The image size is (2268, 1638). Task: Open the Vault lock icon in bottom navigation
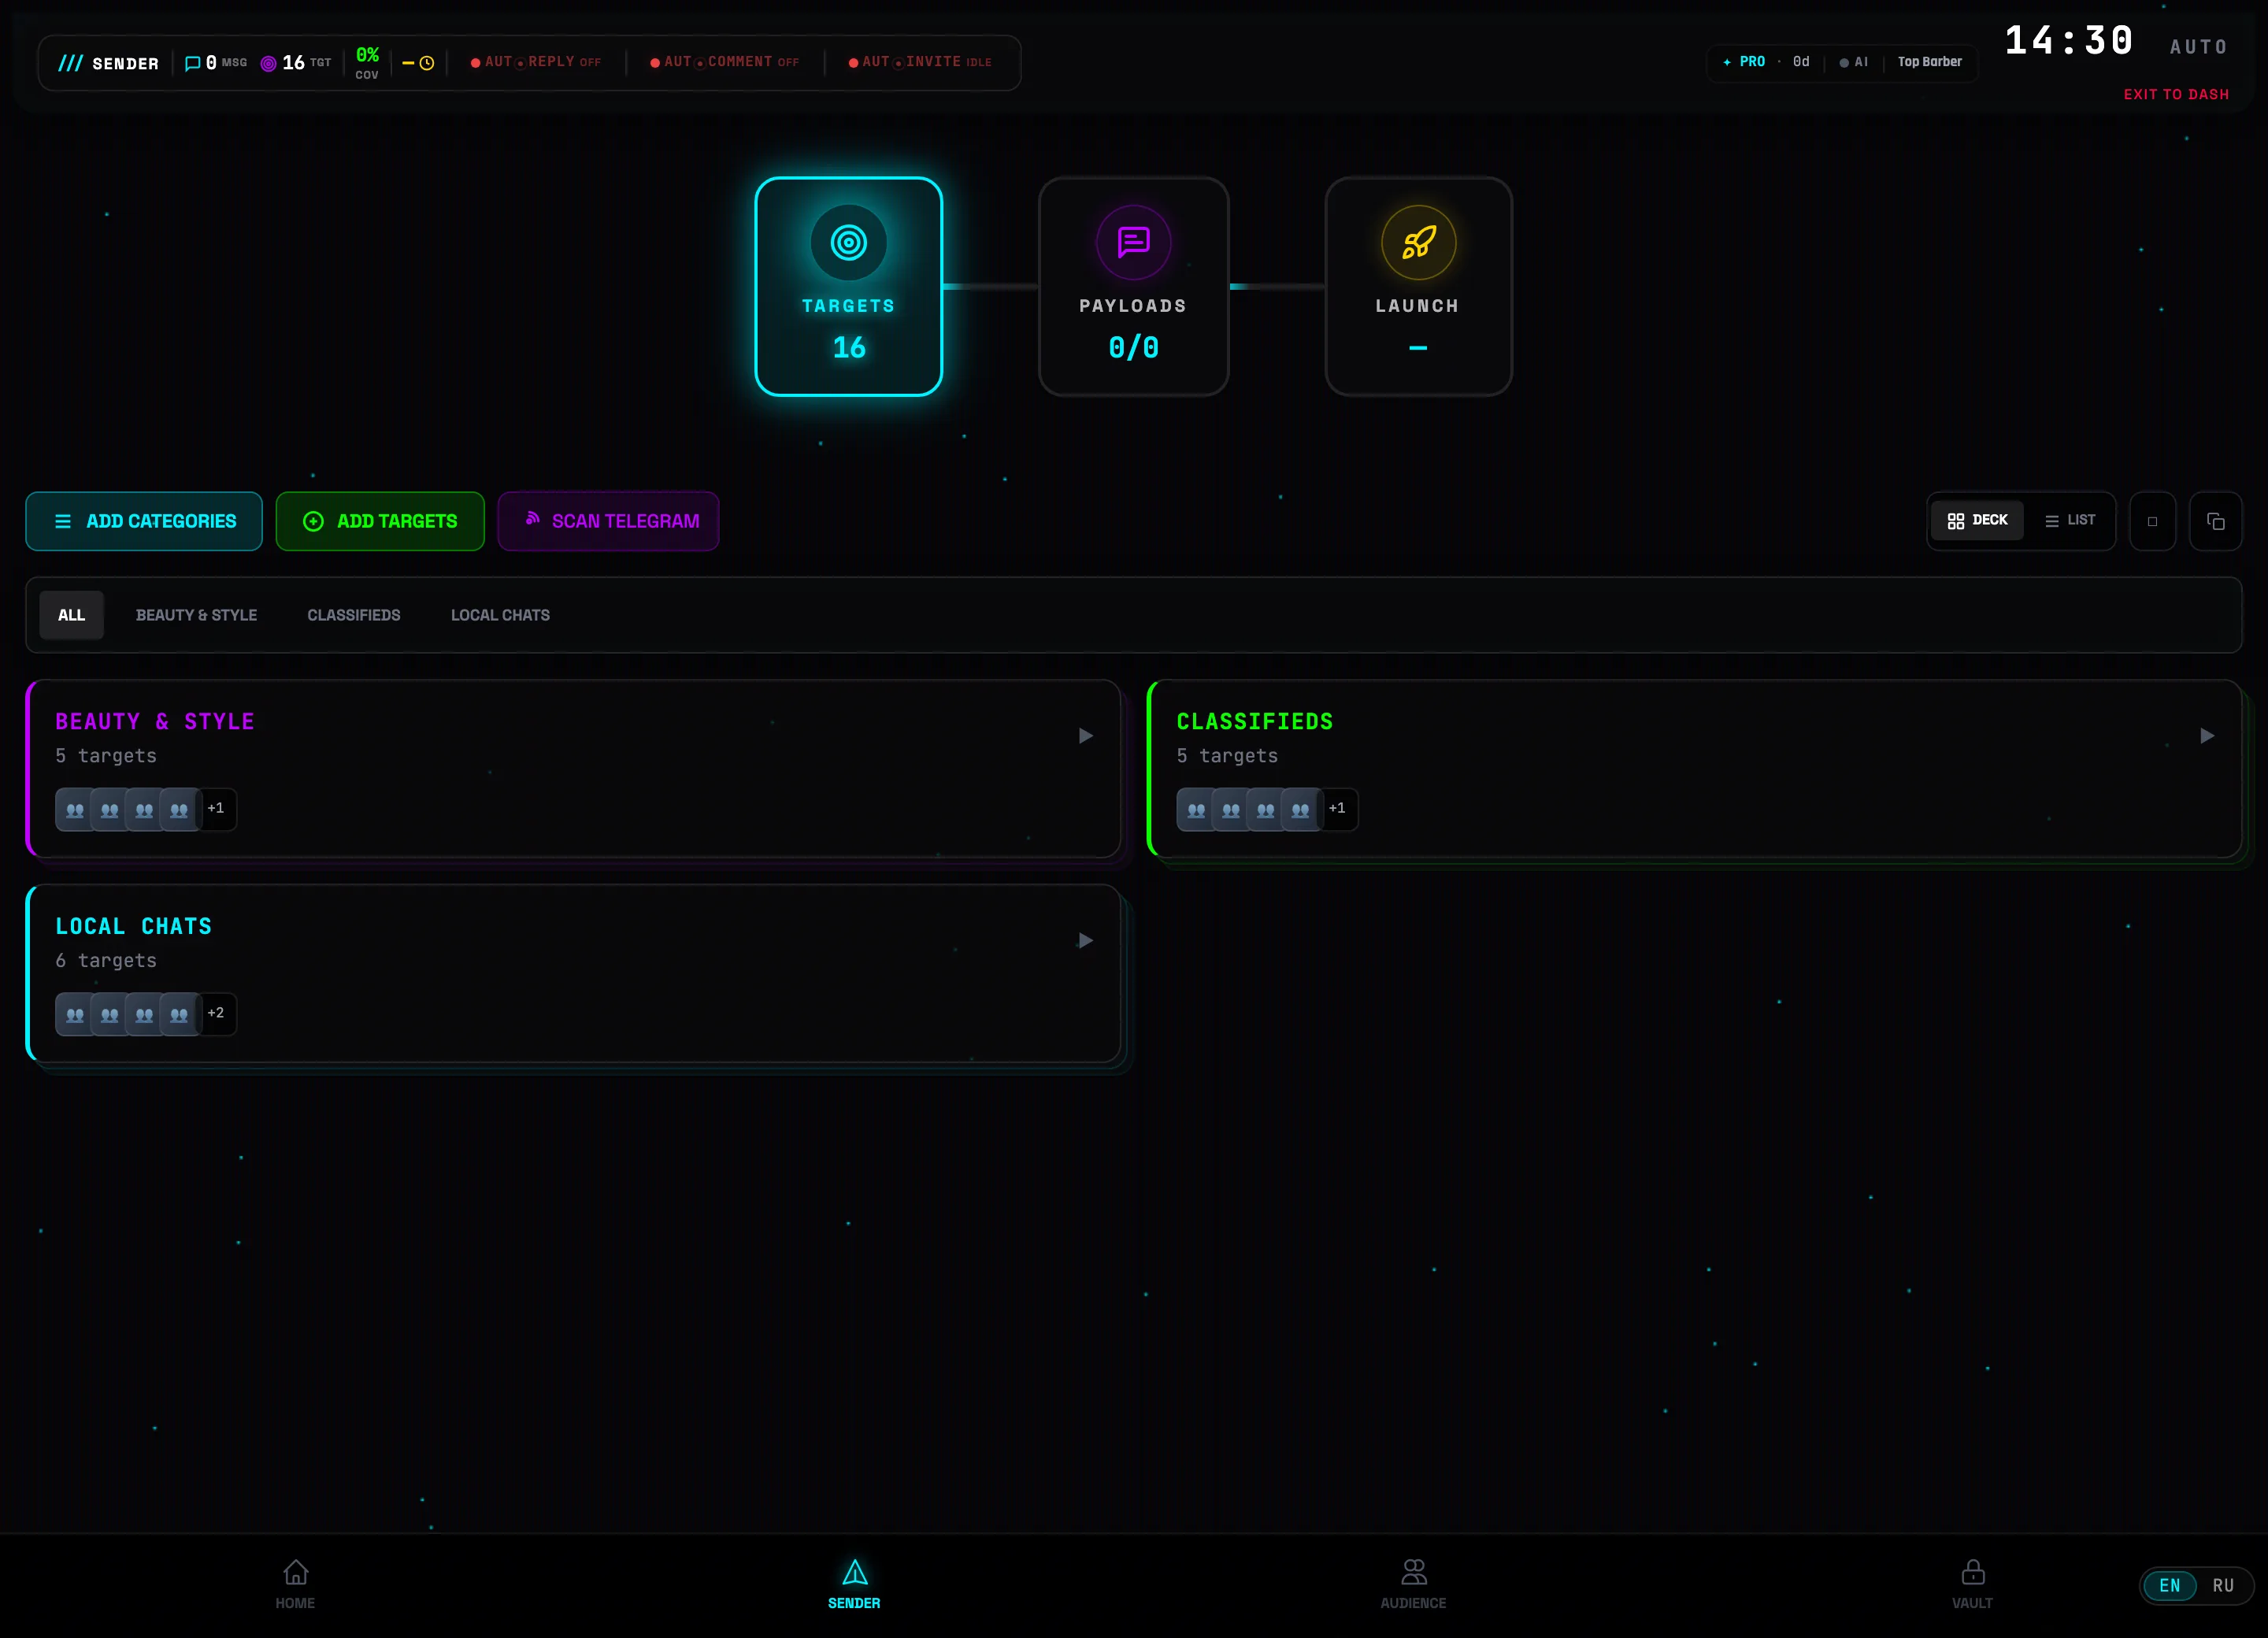pyautogui.click(x=1972, y=1572)
